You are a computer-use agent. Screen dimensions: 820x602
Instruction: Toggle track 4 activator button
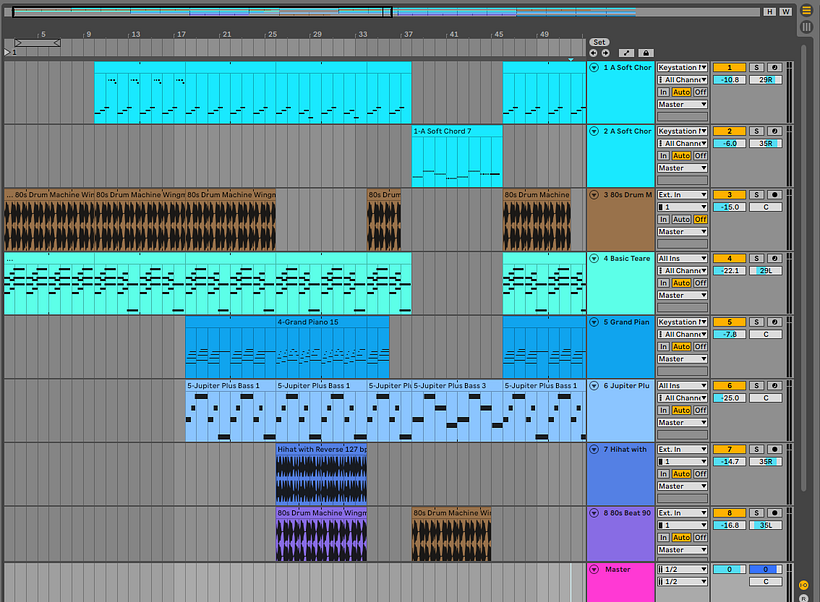tap(729, 258)
